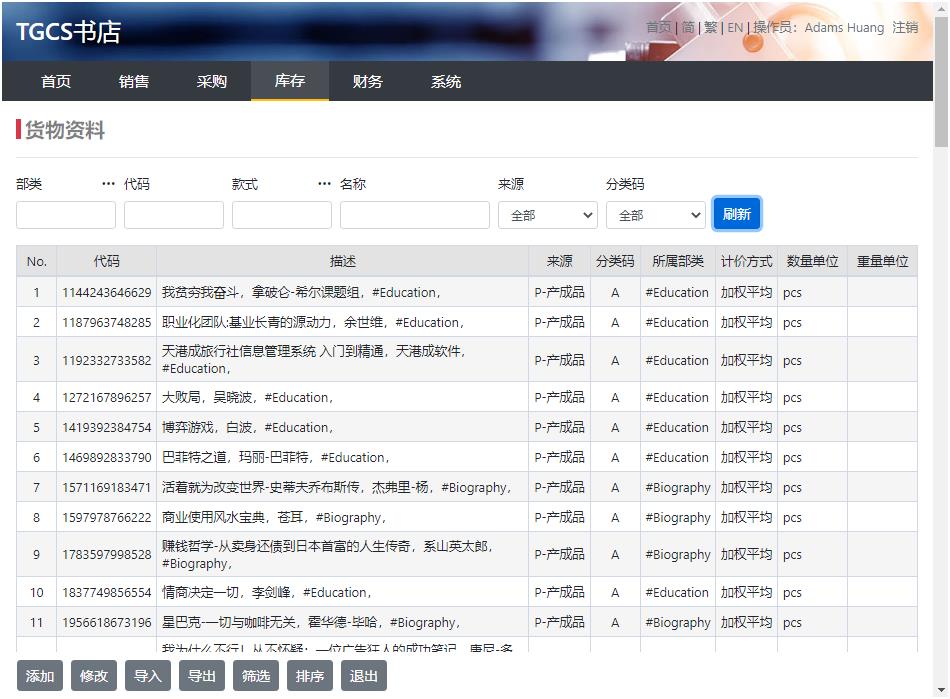
Task: Click the 重量单位 column header
Action: (x=882, y=261)
